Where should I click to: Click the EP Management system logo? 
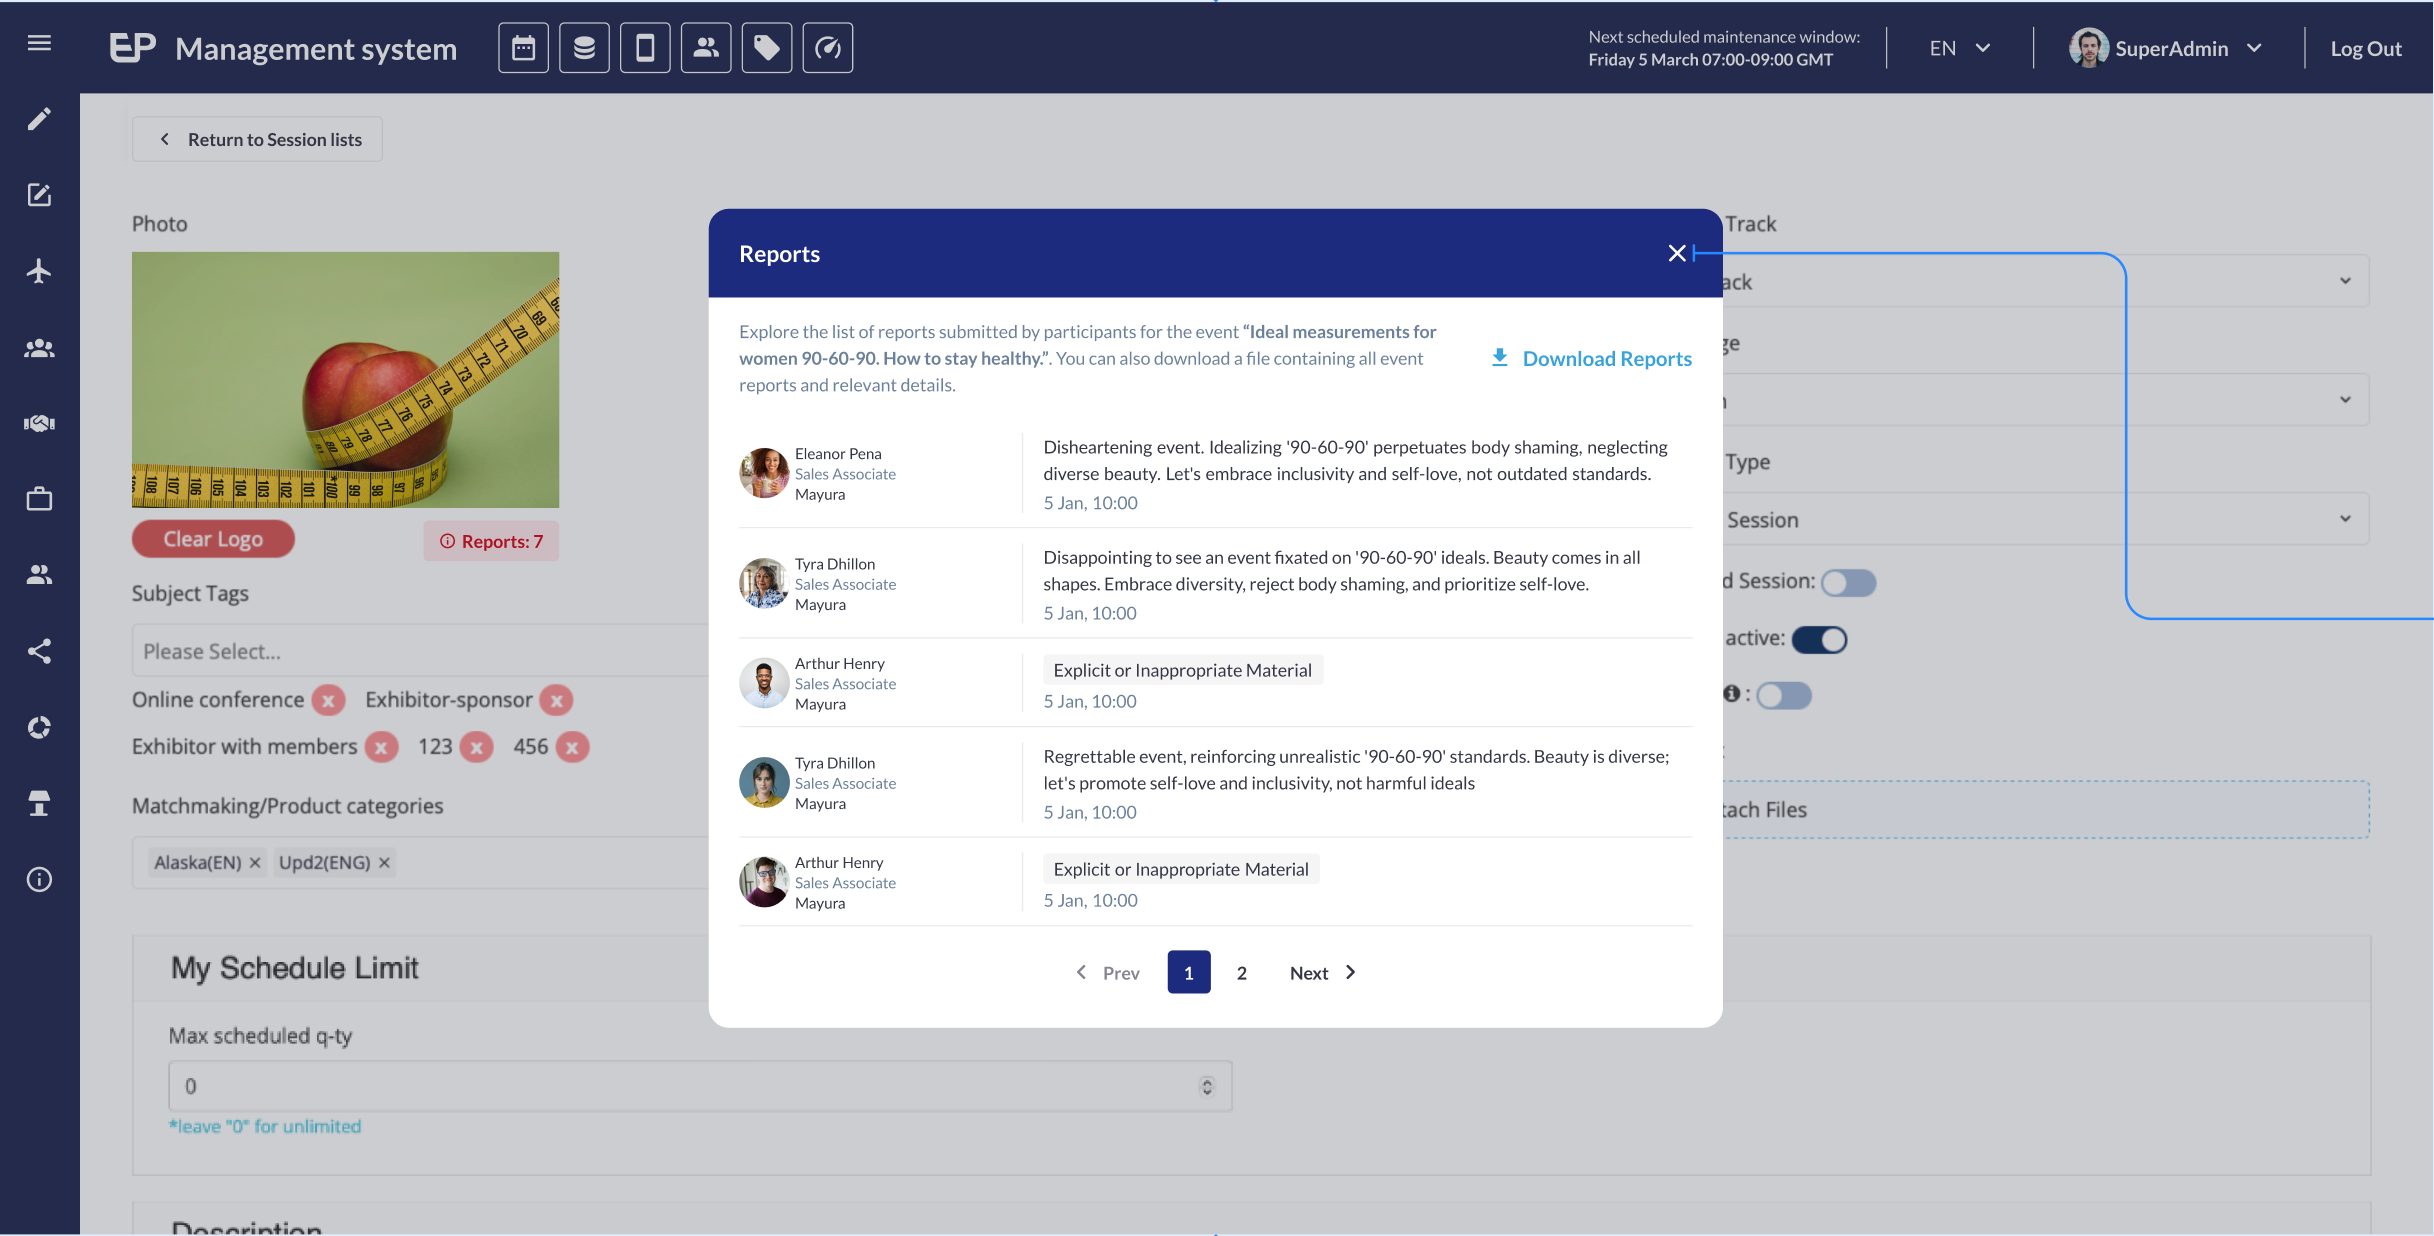coord(283,48)
